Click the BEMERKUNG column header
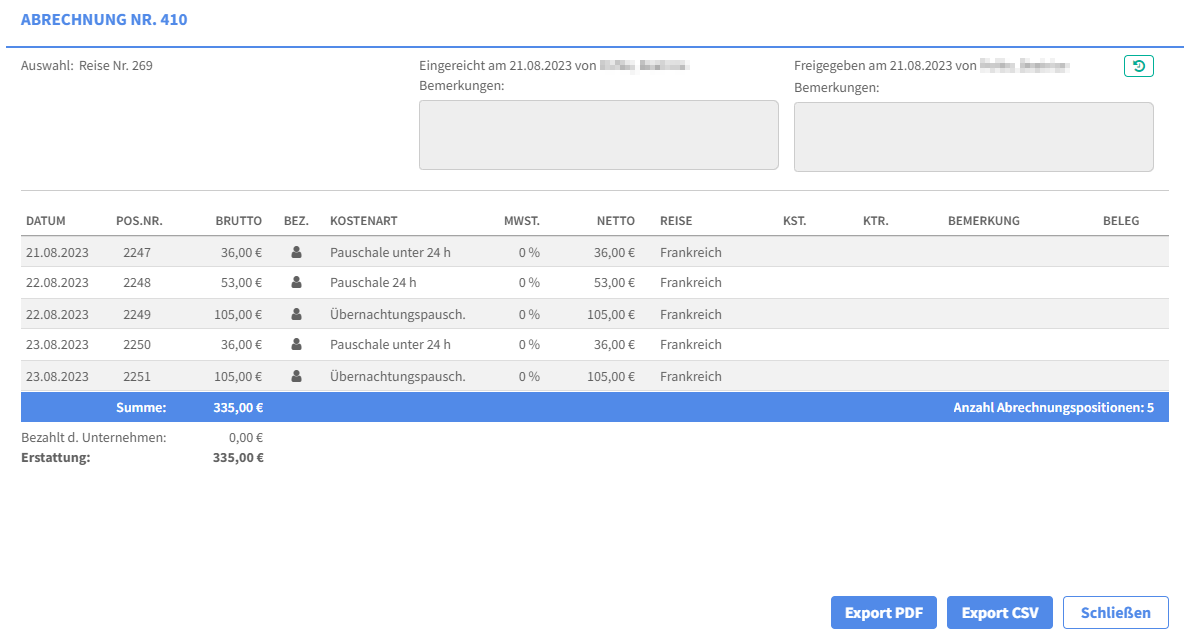The height and width of the screenshot is (633, 1188). pos(983,221)
